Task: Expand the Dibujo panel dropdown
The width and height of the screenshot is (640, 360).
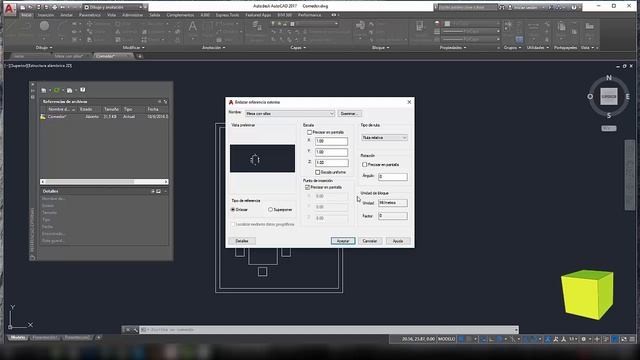Action: click(x=44, y=48)
